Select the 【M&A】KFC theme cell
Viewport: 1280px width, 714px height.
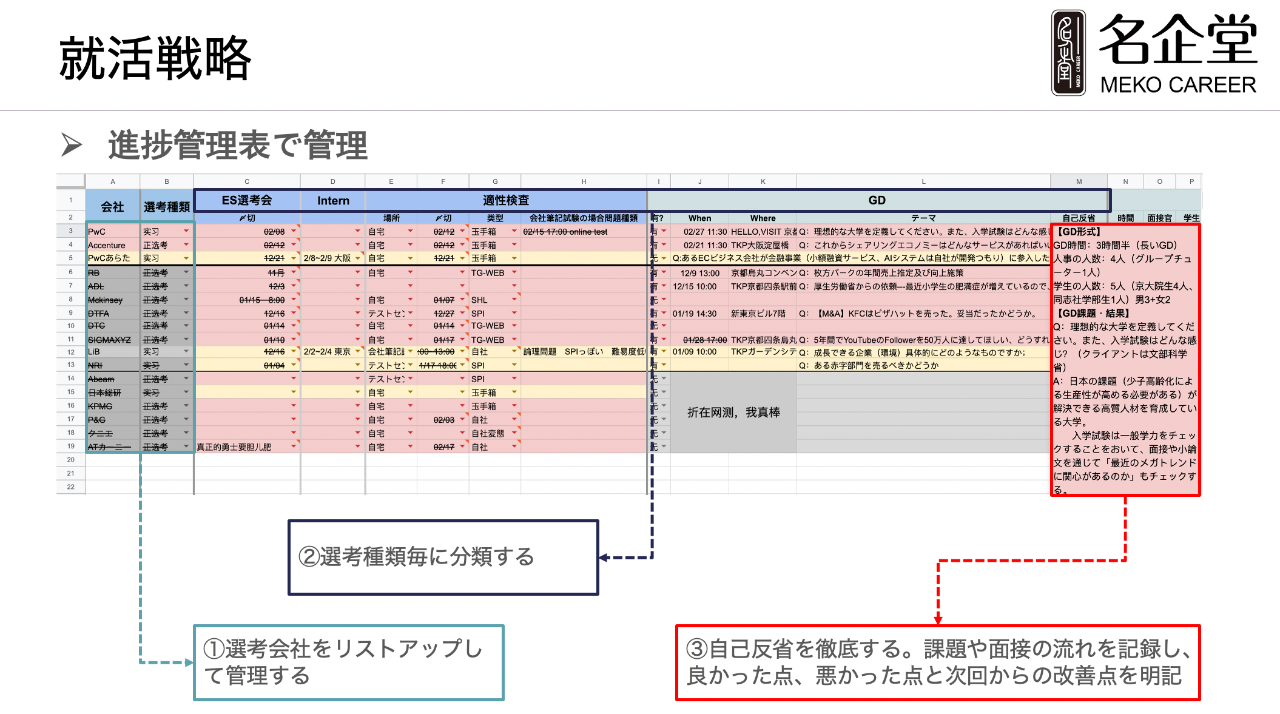[923, 312]
